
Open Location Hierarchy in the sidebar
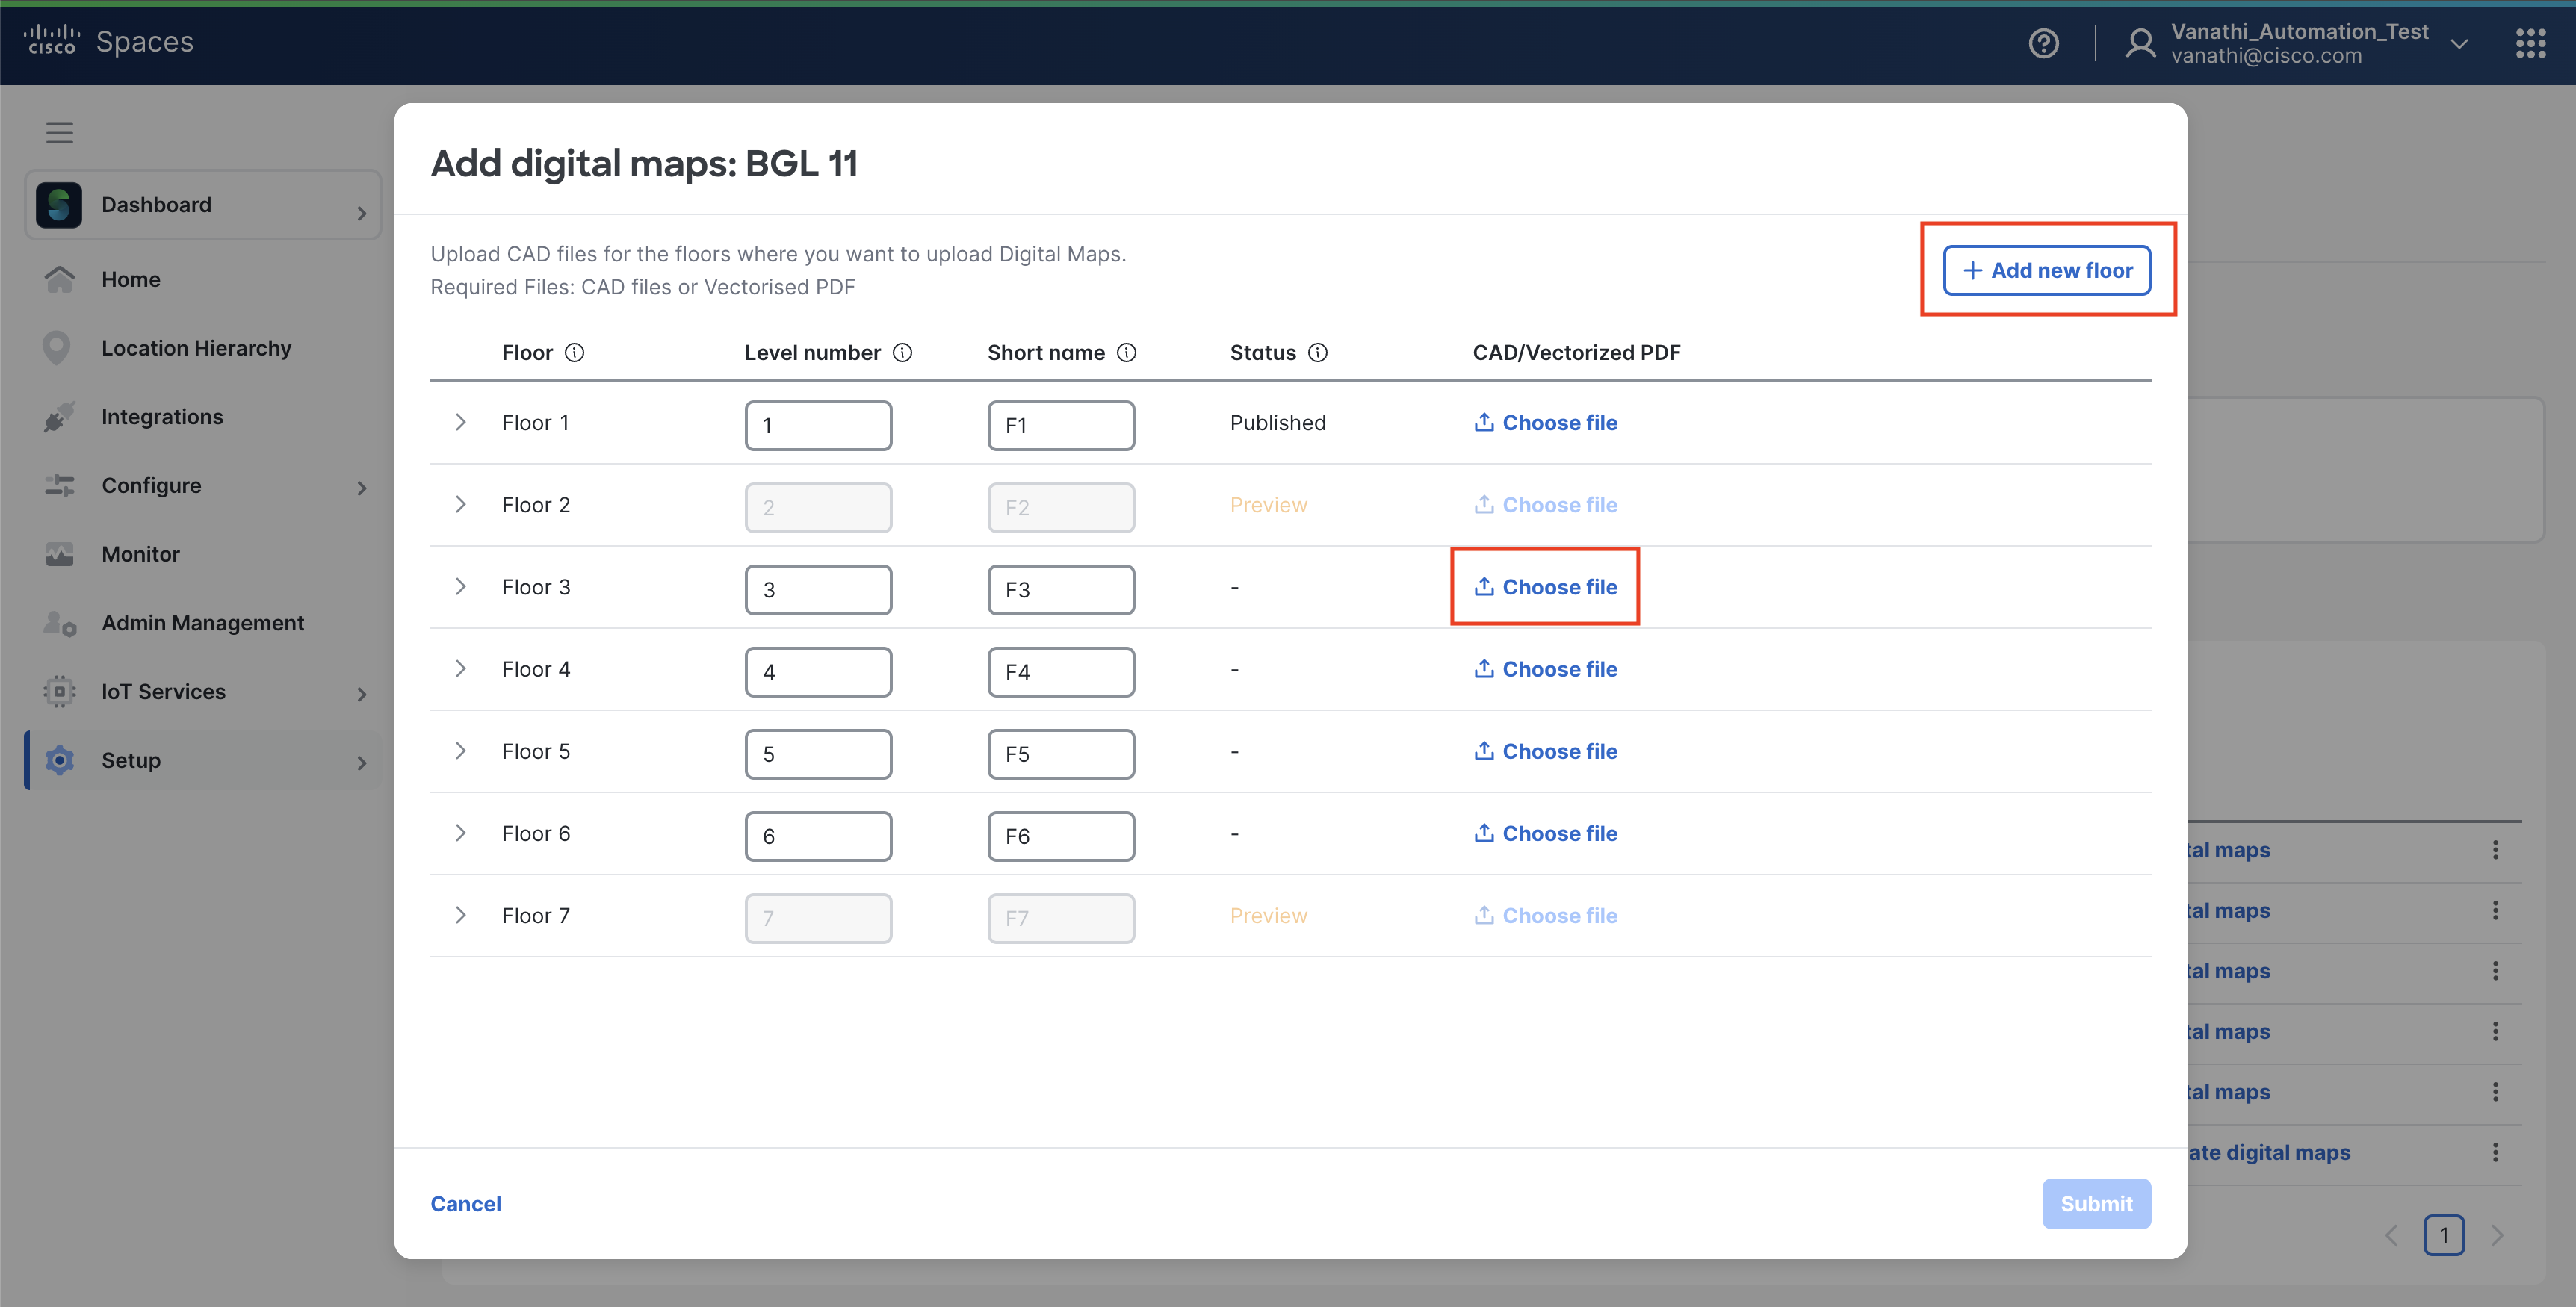coord(196,347)
